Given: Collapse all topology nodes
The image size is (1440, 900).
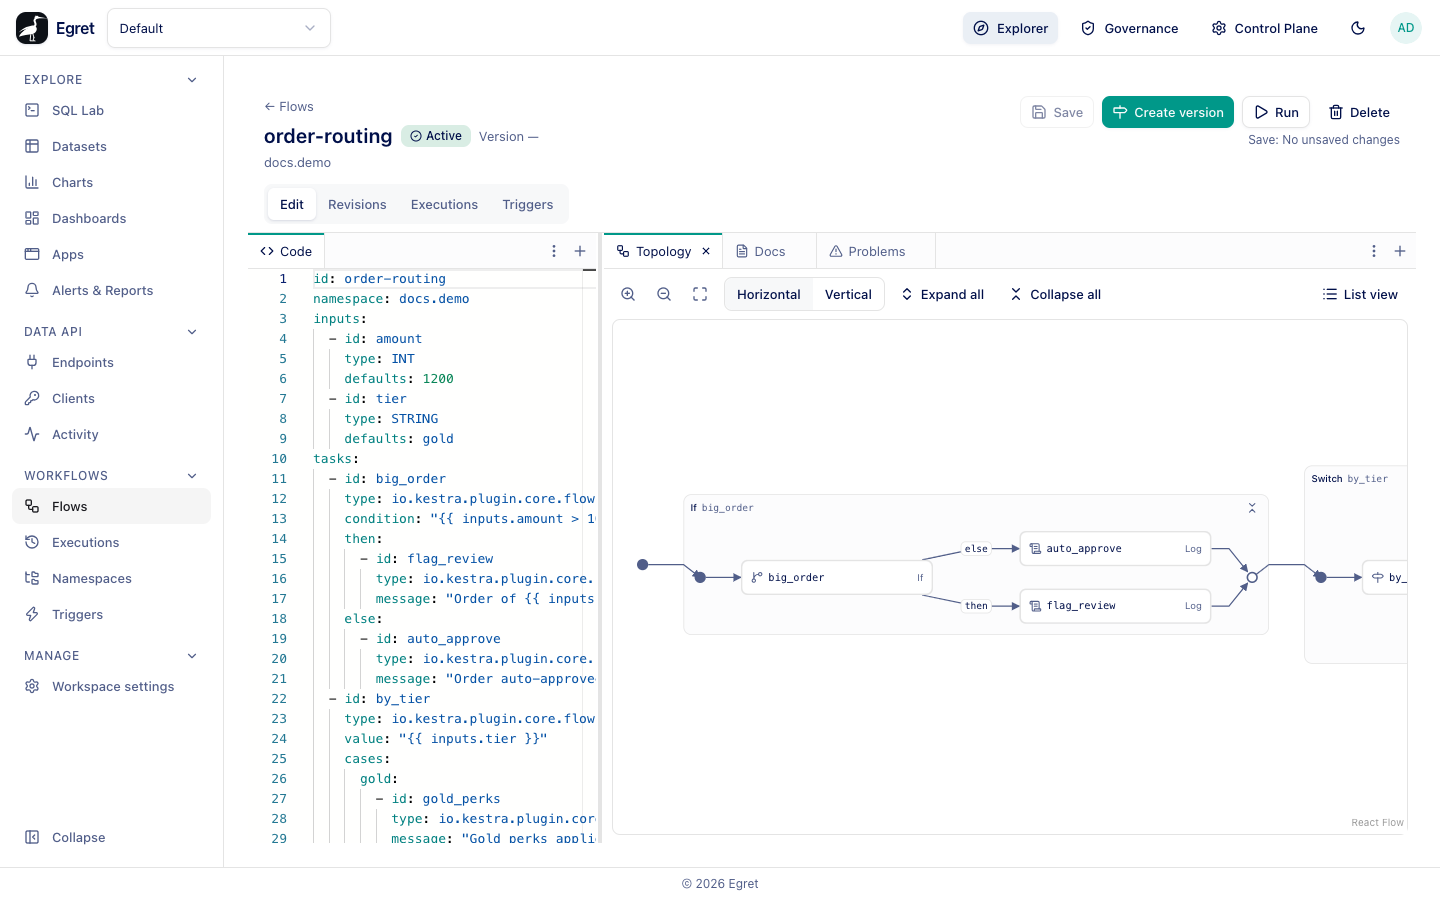Looking at the screenshot, I should click(x=1055, y=294).
